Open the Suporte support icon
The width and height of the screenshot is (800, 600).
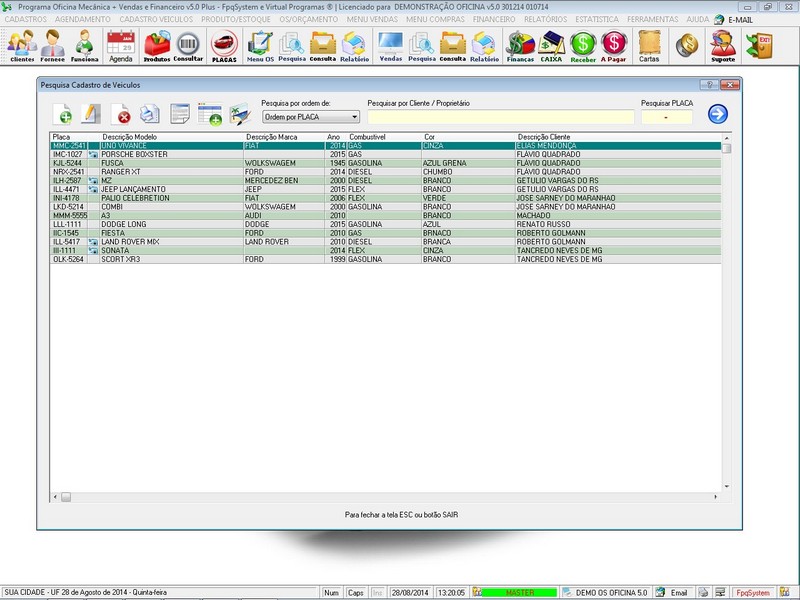click(x=723, y=46)
